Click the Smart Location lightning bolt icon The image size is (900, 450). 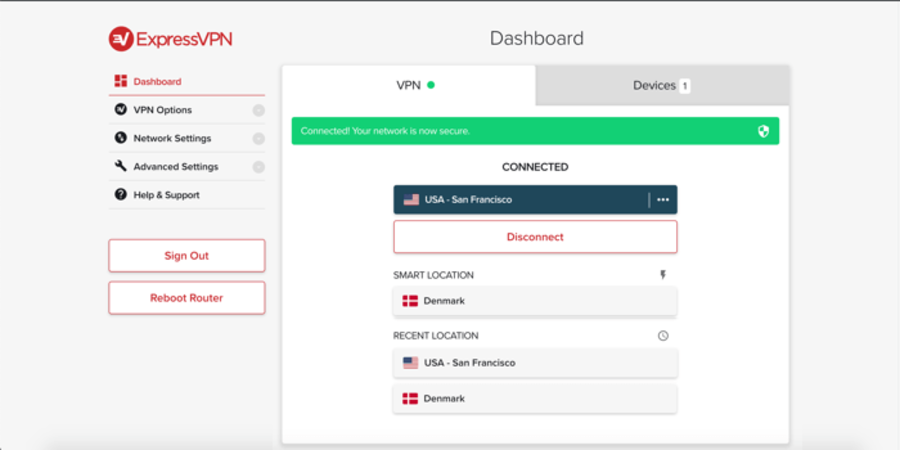point(662,275)
